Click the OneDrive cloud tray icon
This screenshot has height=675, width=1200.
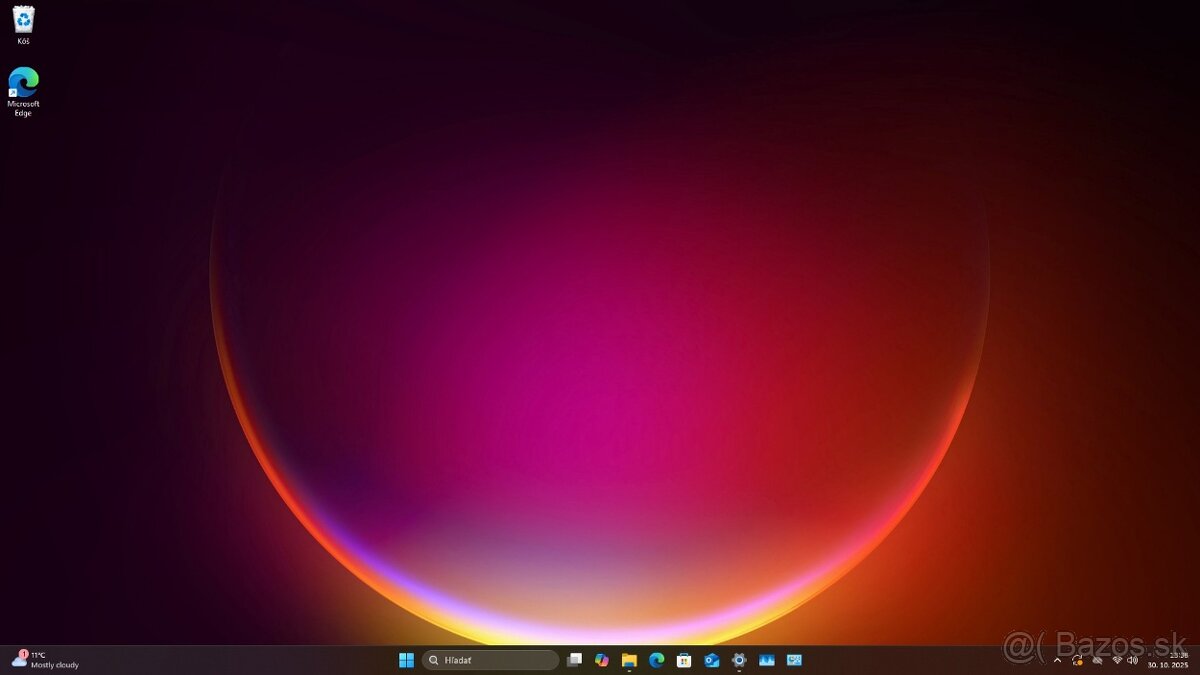[x=1097, y=660]
